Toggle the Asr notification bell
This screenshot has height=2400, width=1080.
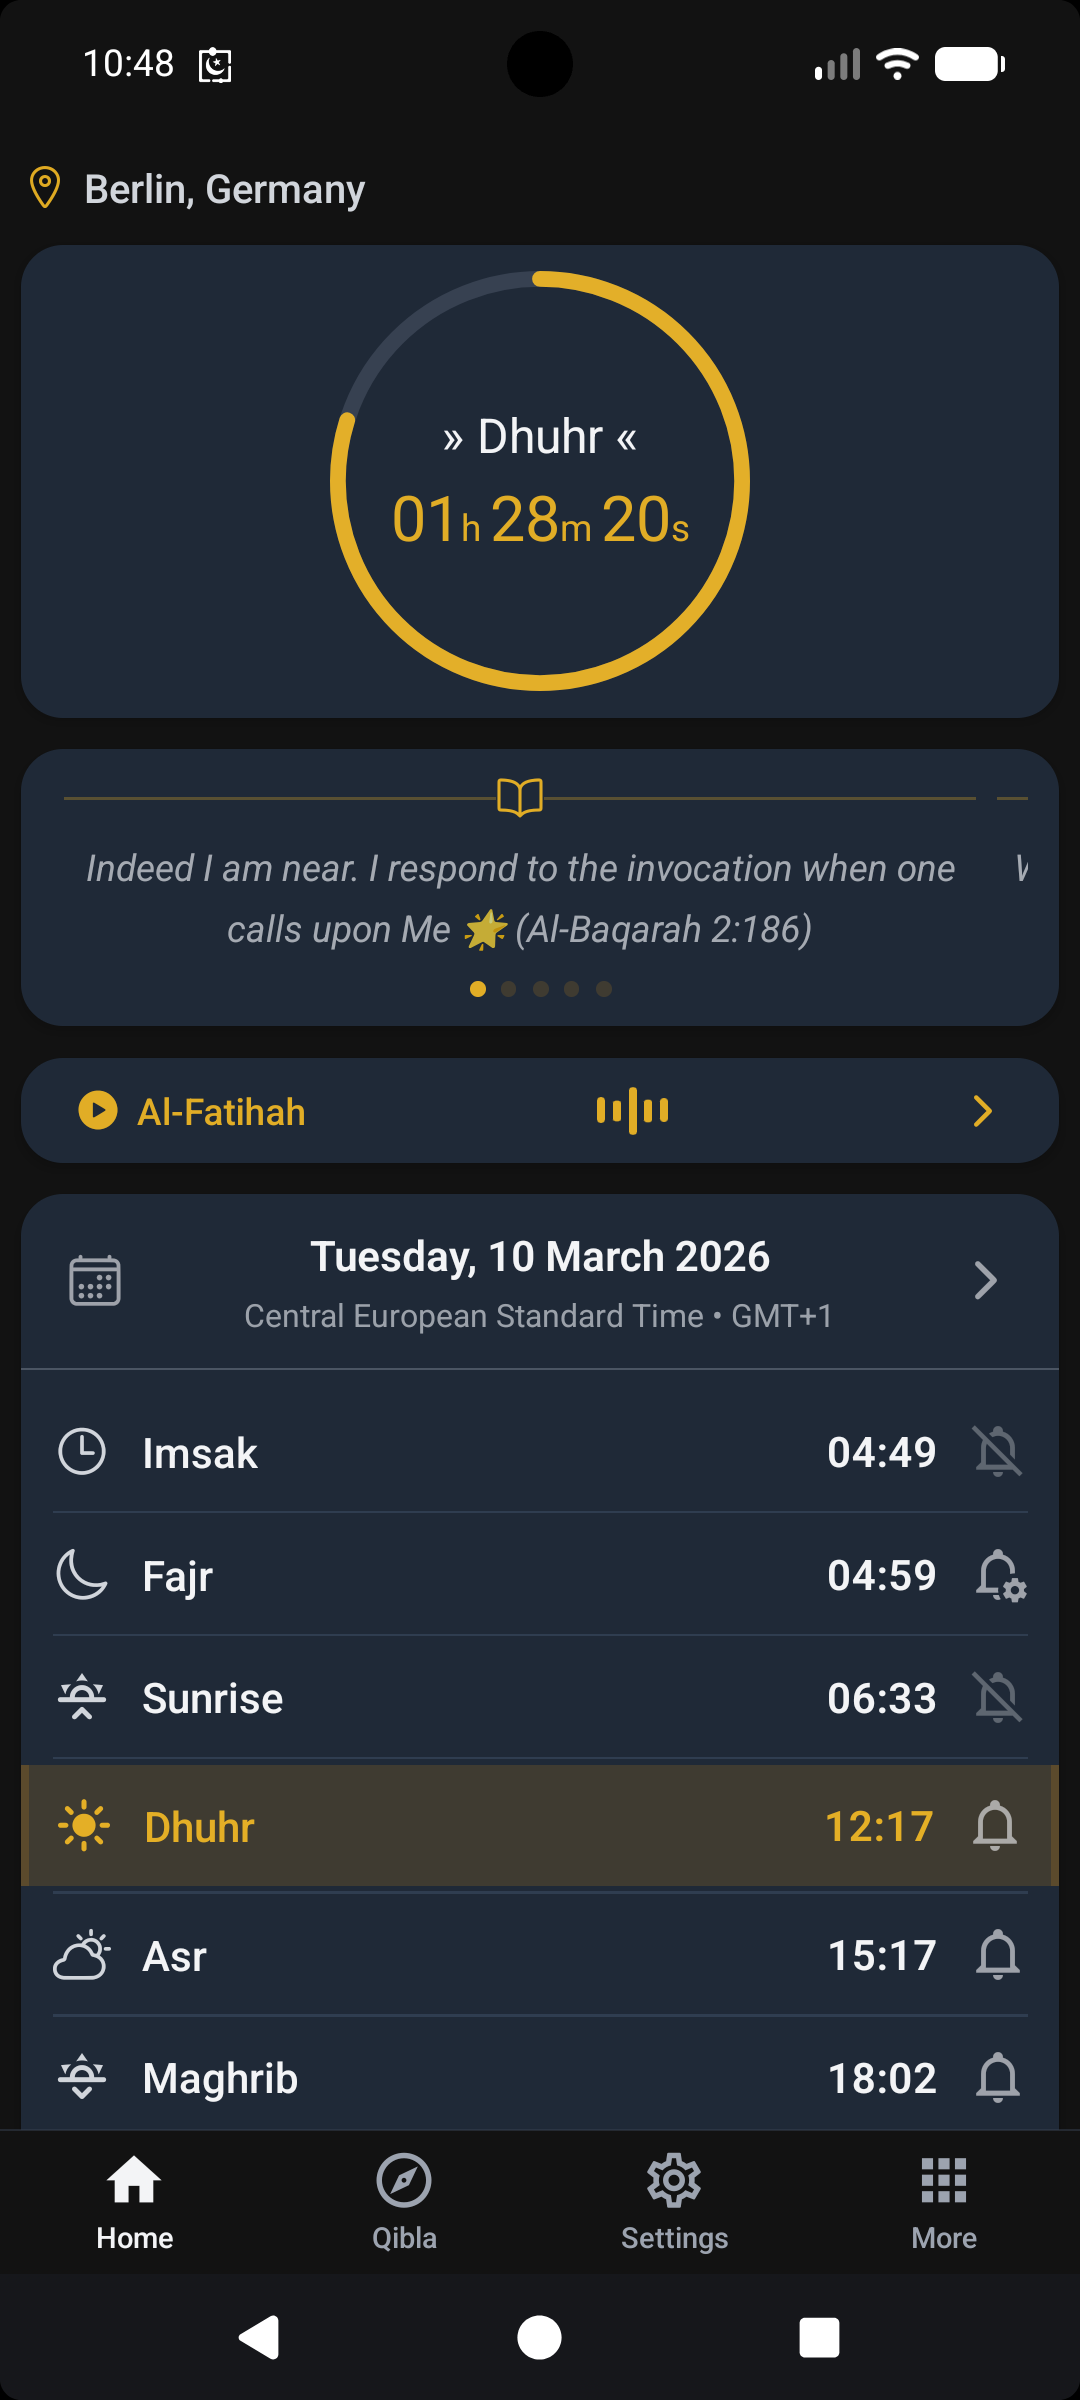(x=997, y=1955)
